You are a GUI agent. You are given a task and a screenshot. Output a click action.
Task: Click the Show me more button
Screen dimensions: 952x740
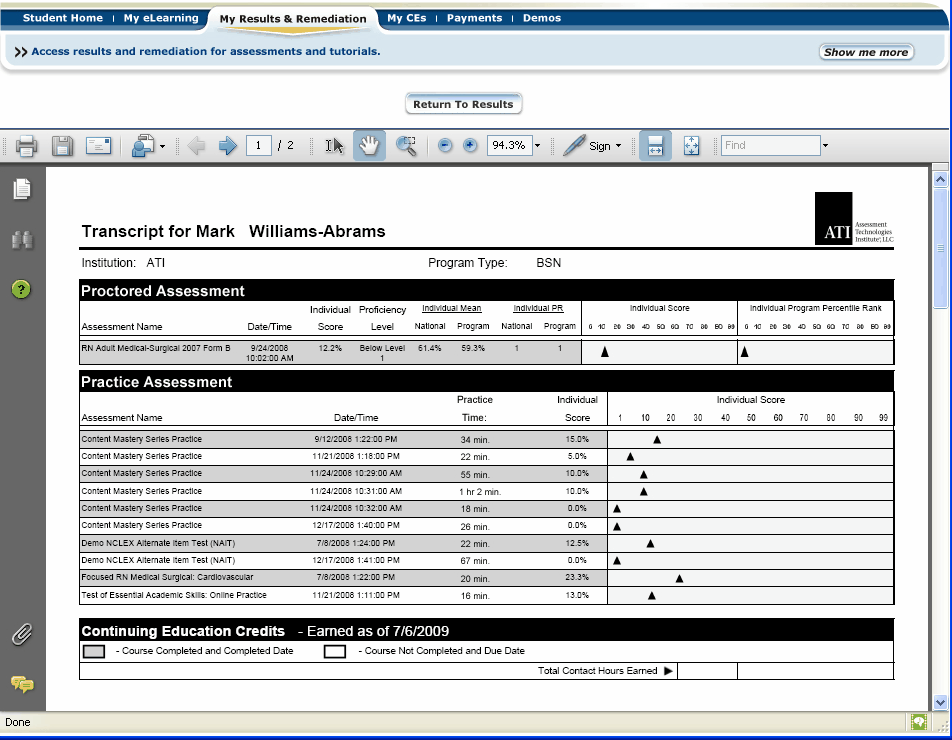866,51
